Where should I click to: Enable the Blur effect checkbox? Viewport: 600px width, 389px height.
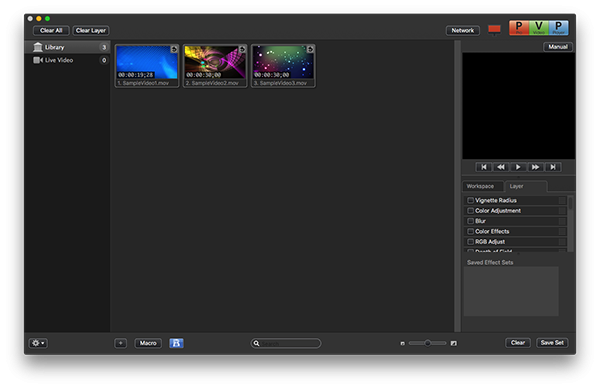470,221
